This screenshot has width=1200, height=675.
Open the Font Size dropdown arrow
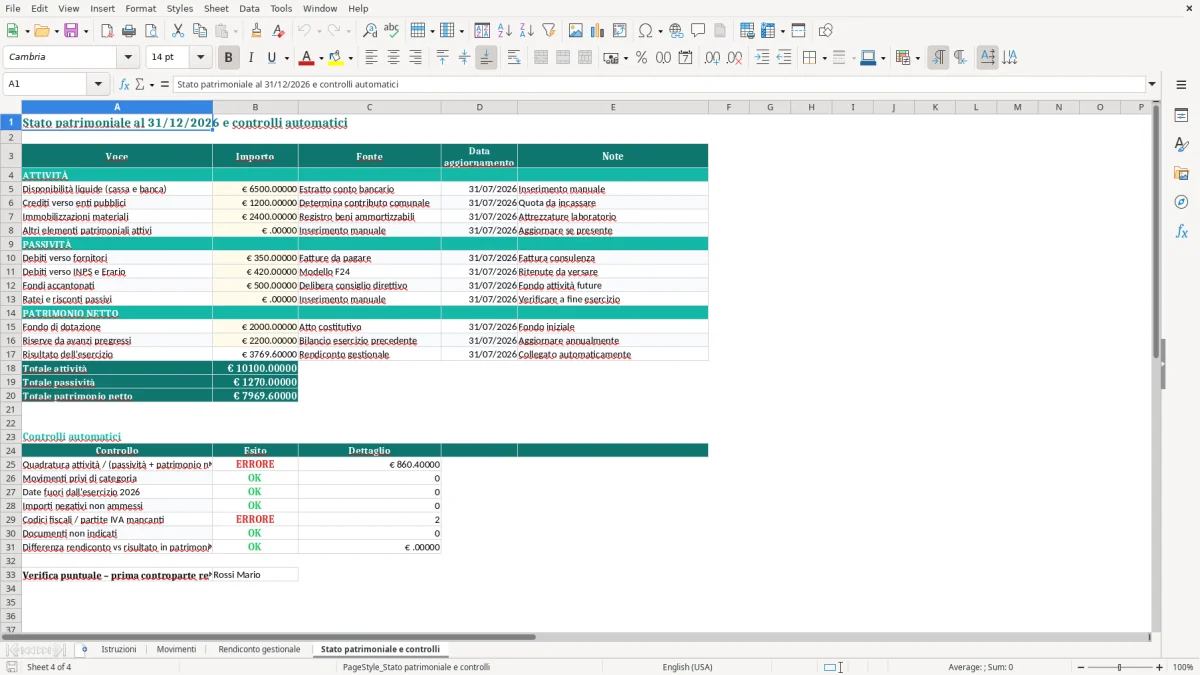point(201,58)
